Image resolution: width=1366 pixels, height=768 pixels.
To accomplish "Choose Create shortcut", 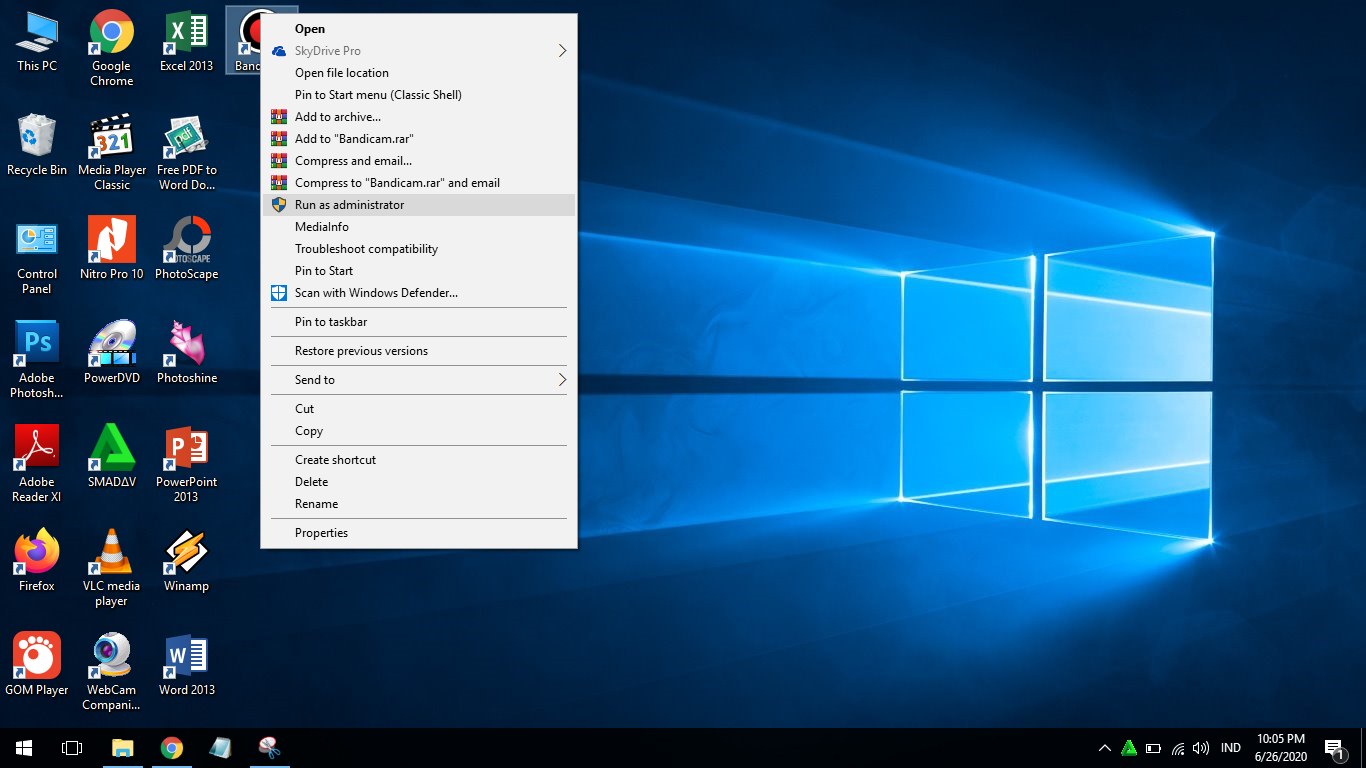I will point(419,460).
